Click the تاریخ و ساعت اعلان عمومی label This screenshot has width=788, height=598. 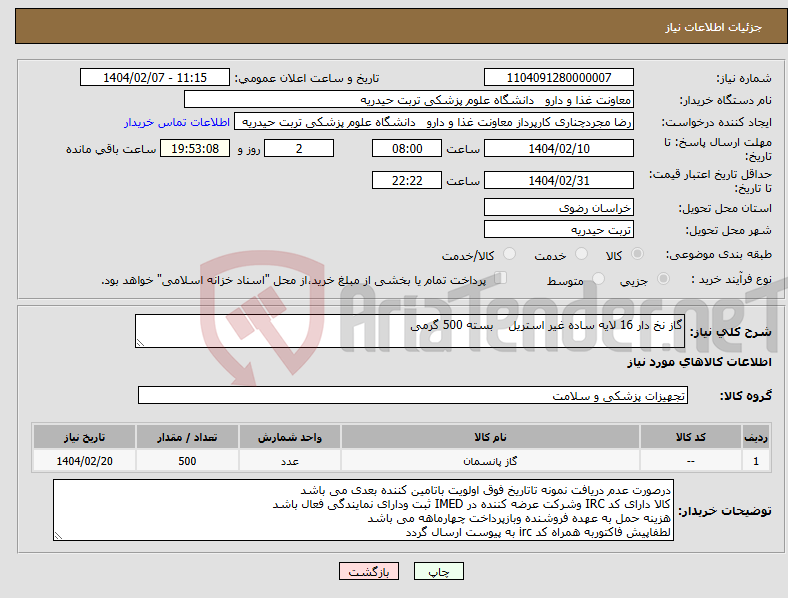pyautogui.click(x=307, y=78)
